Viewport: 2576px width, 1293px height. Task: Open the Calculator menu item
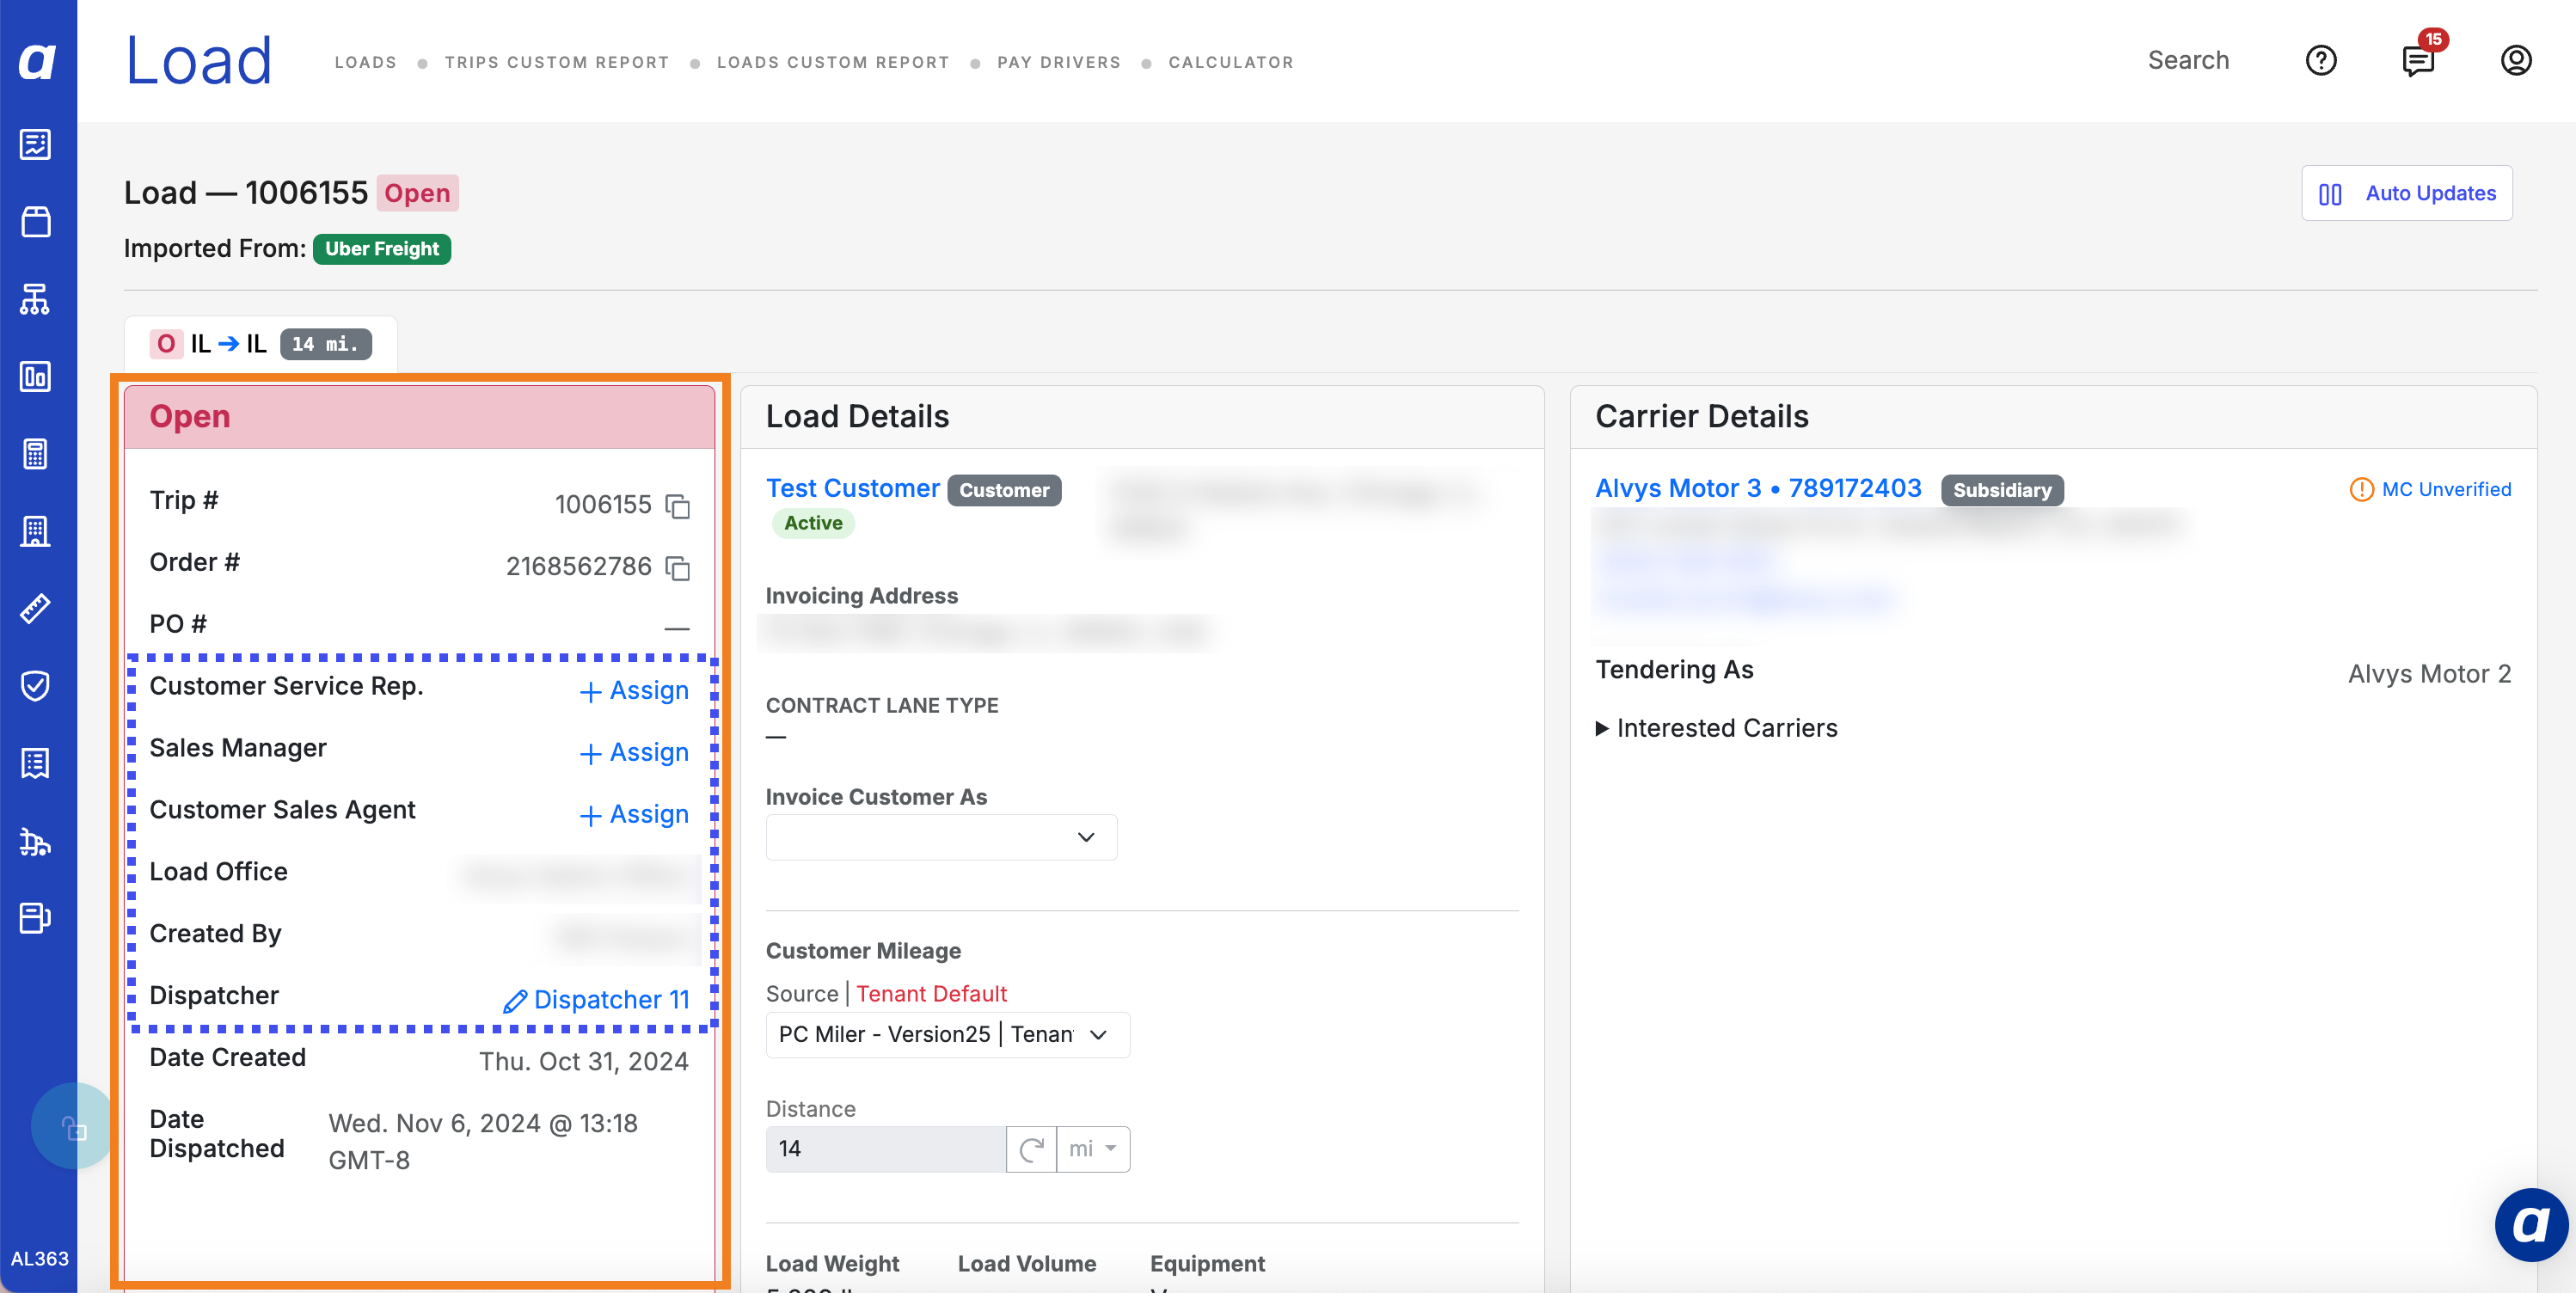[x=1231, y=62]
